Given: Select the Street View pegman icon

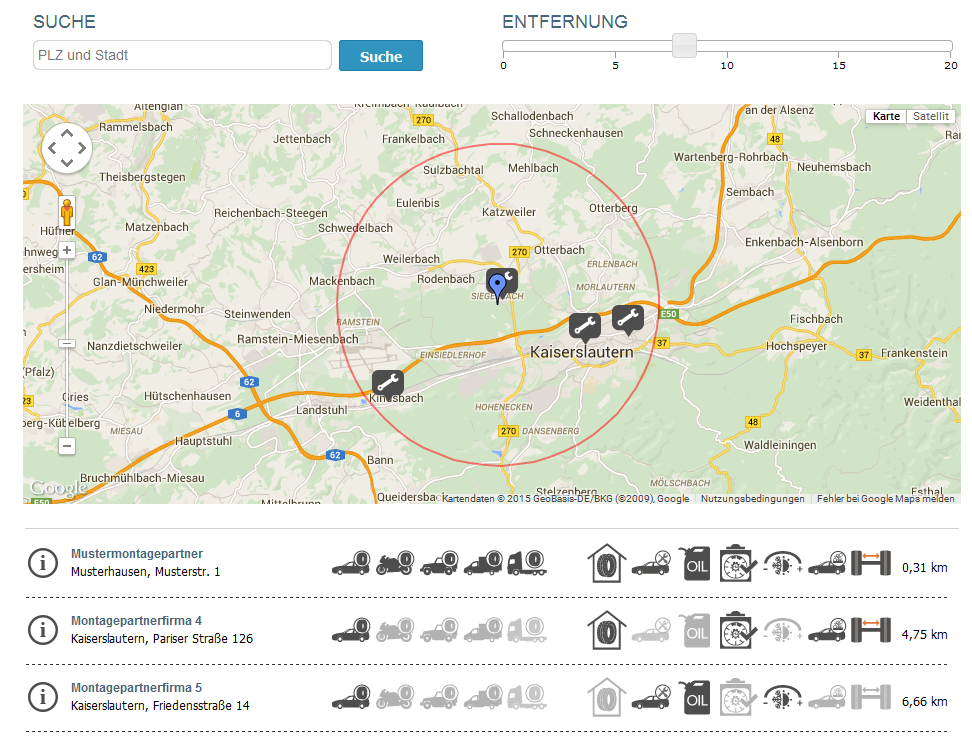Looking at the screenshot, I should (67, 213).
